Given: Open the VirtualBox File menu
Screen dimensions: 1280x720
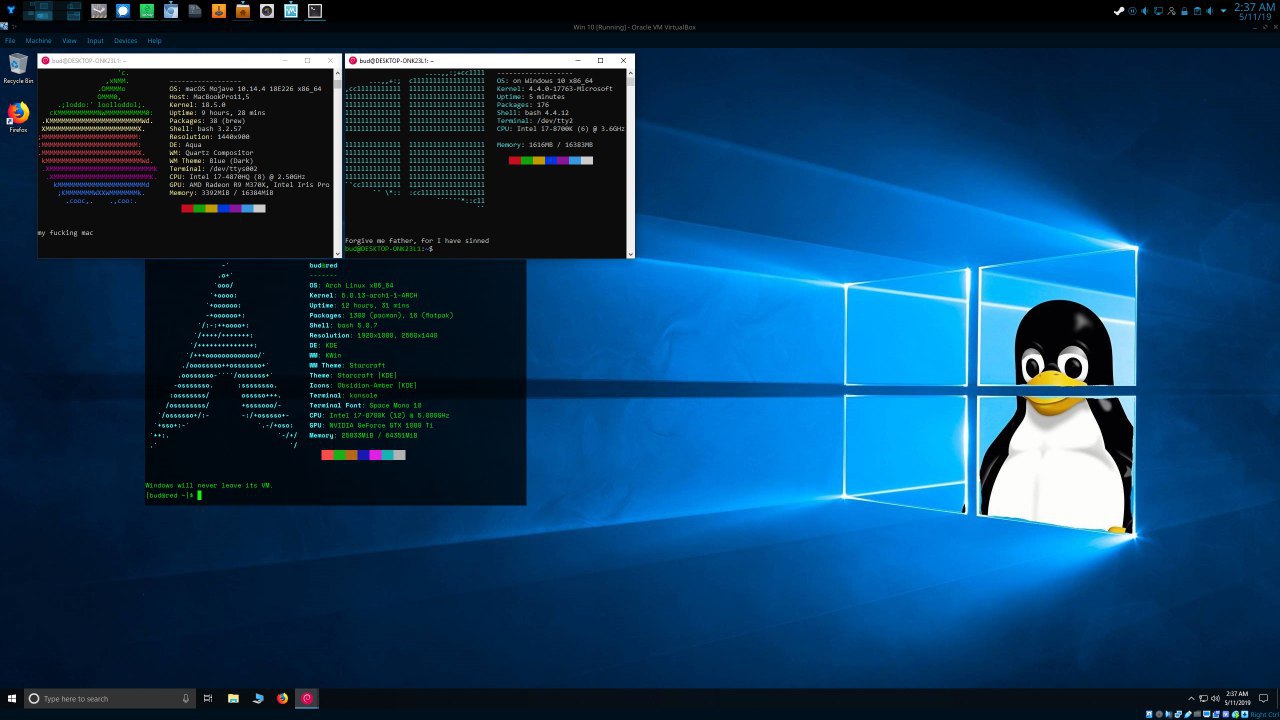Looking at the screenshot, I should 10,41.
